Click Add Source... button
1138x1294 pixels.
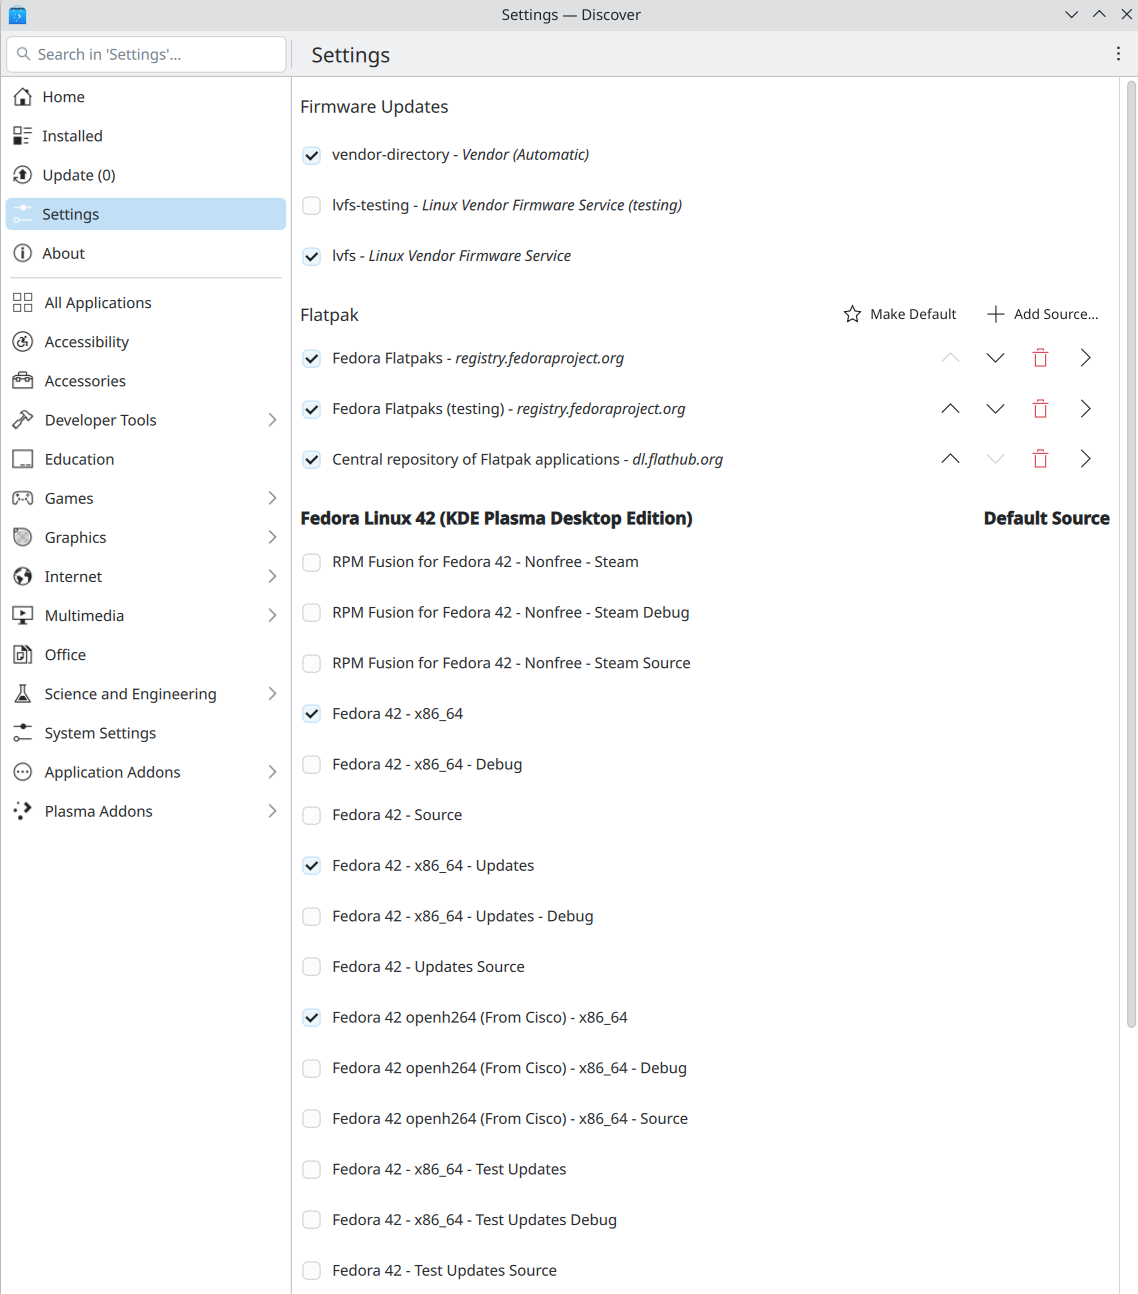1043,314
